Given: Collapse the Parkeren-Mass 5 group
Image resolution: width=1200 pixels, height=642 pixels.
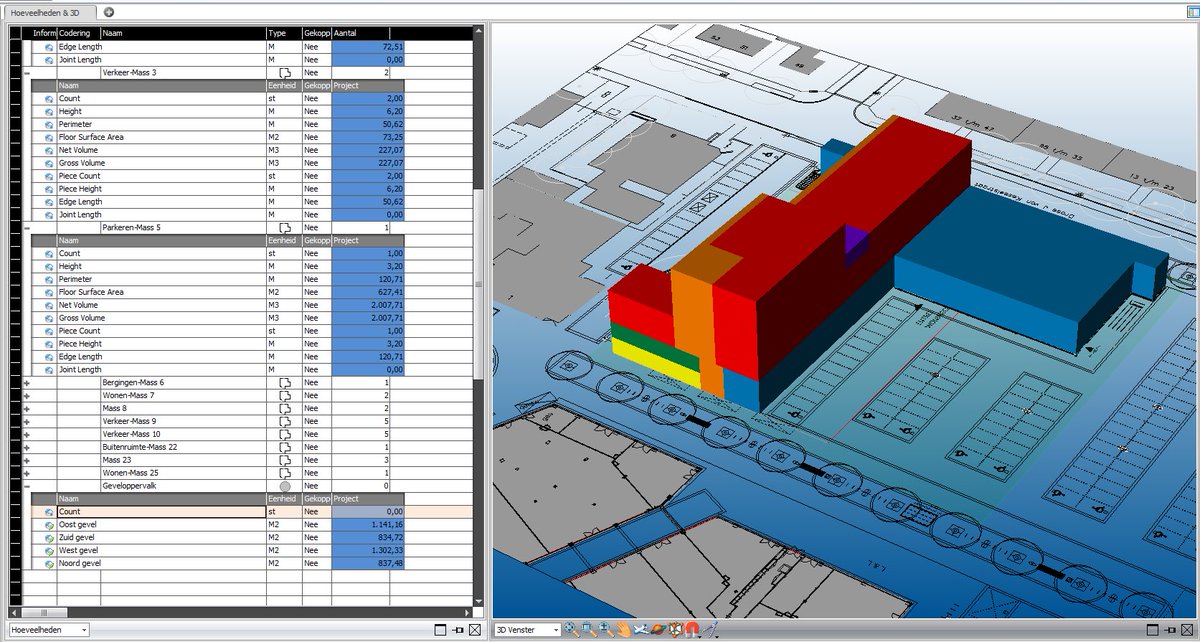Looking at the screenshot, I should [27, 228].
